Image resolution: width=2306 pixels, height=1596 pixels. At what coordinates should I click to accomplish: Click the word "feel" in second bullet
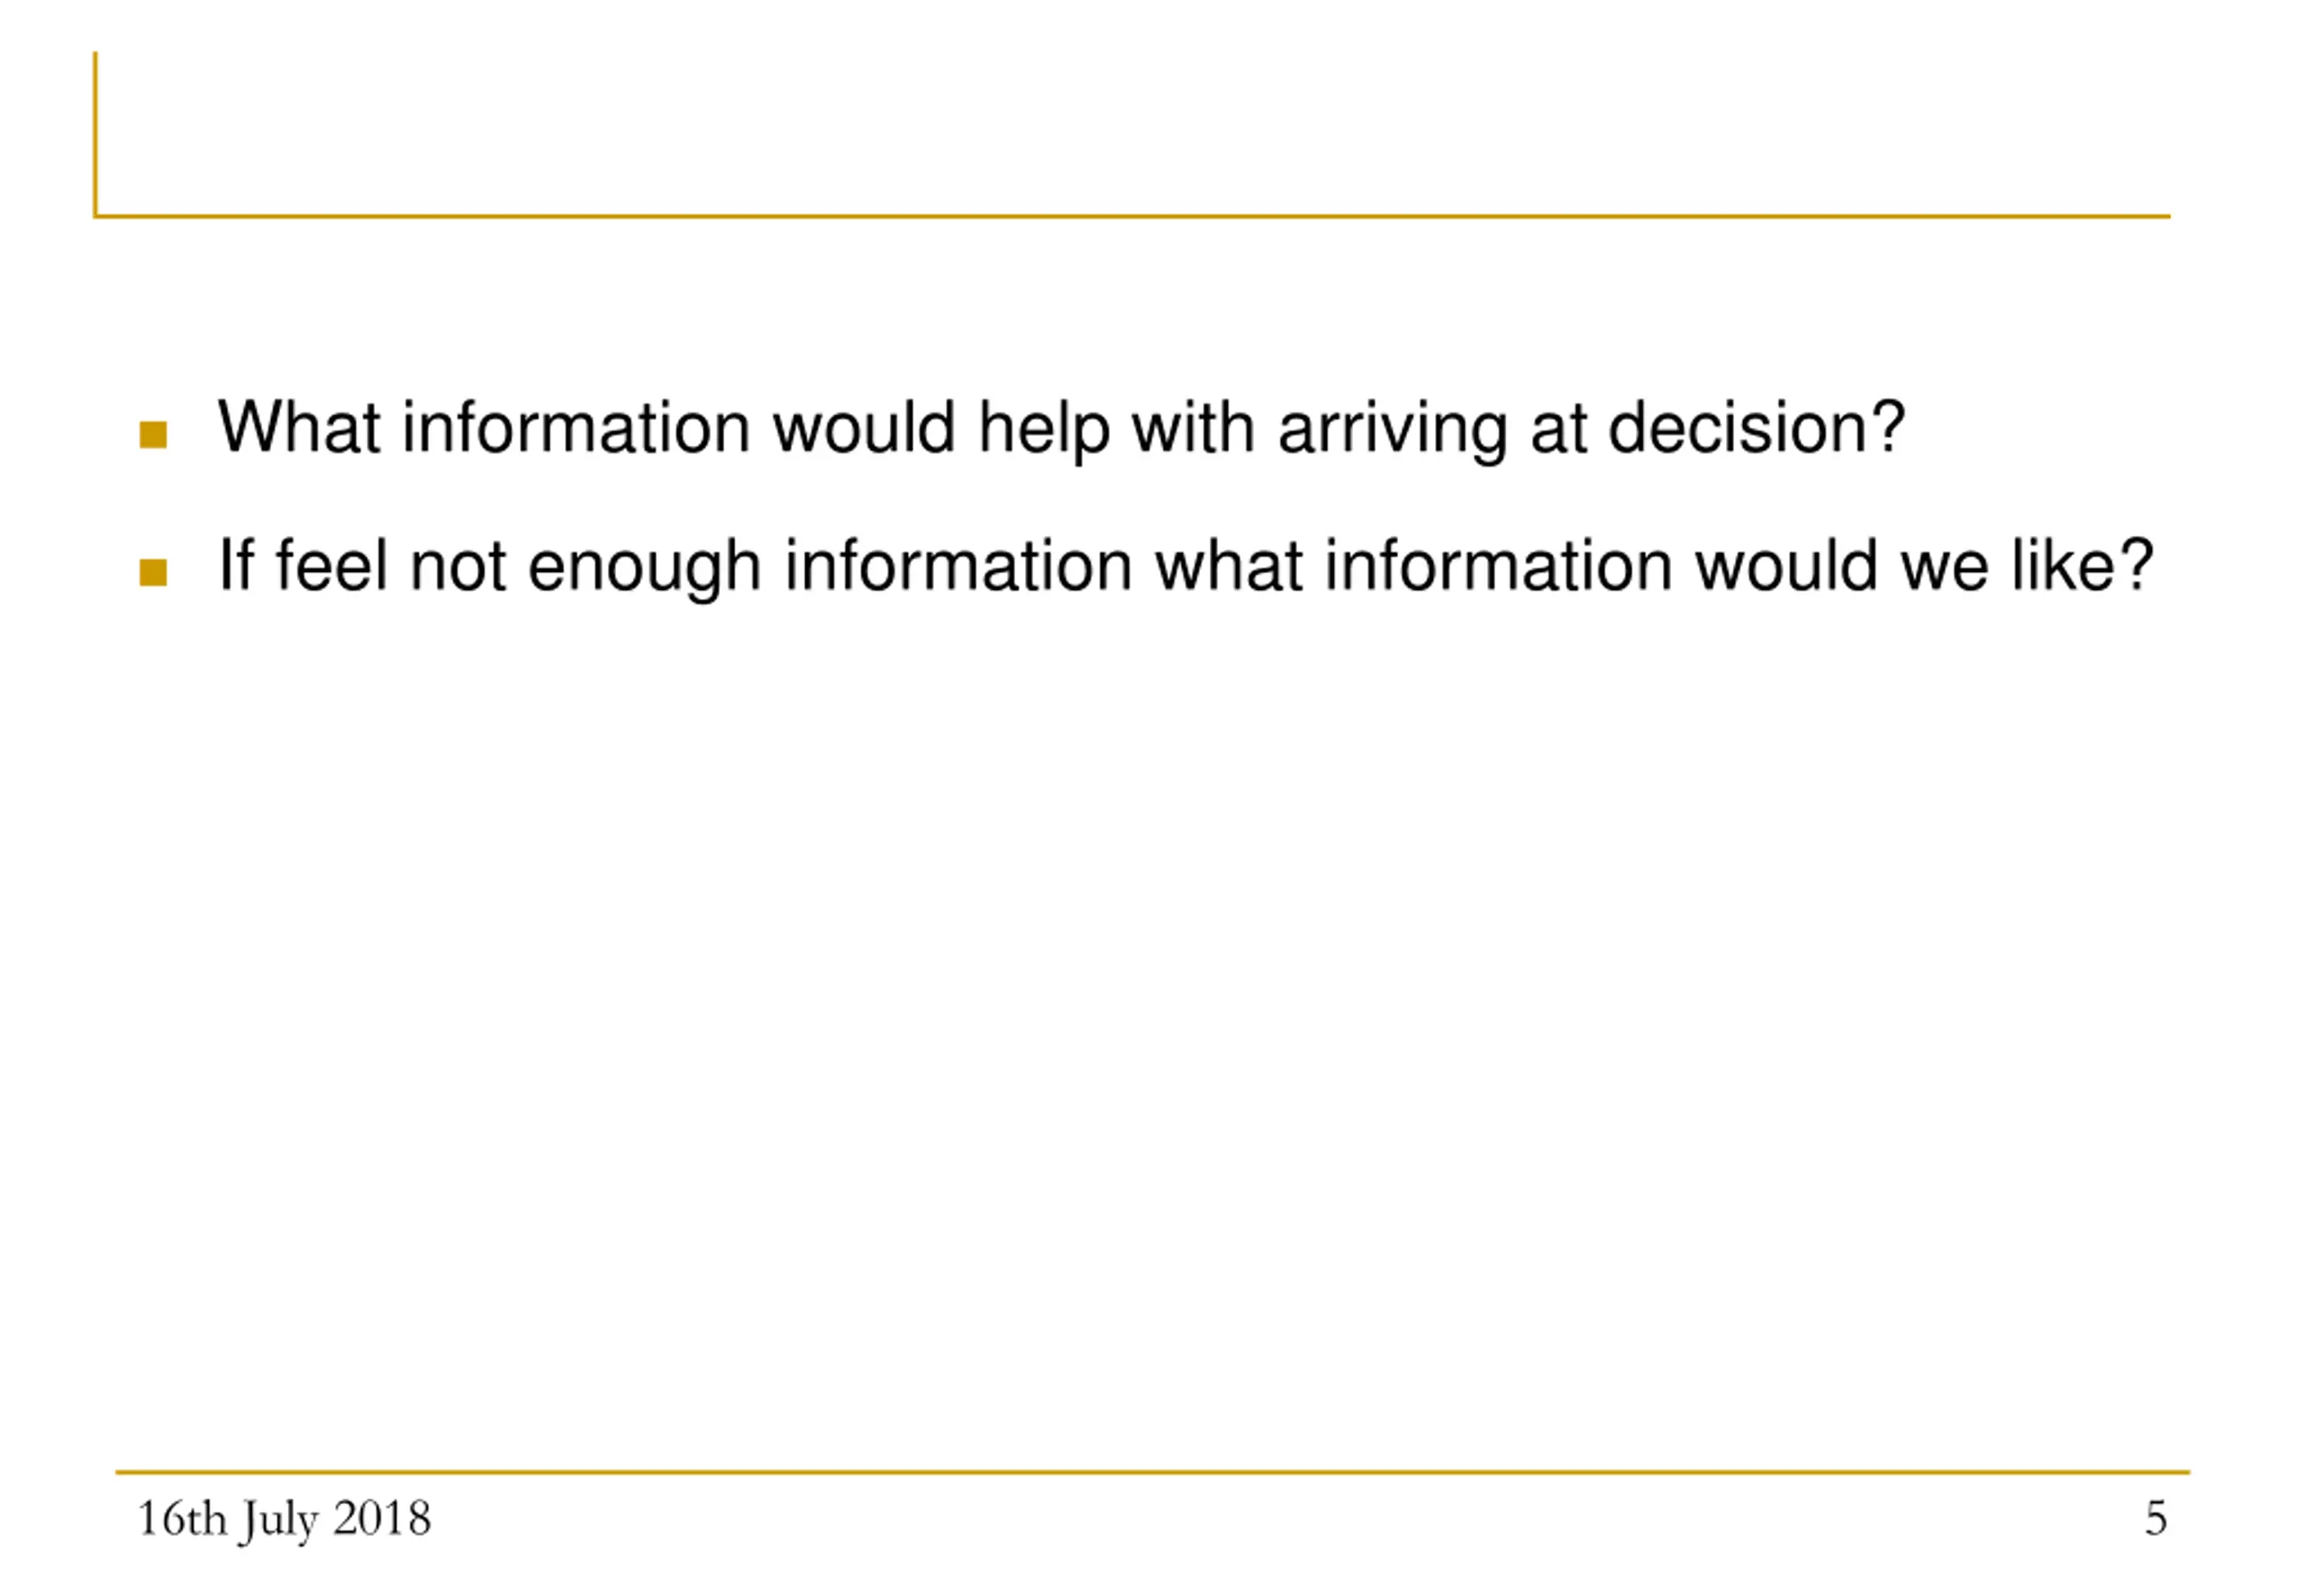332,565
